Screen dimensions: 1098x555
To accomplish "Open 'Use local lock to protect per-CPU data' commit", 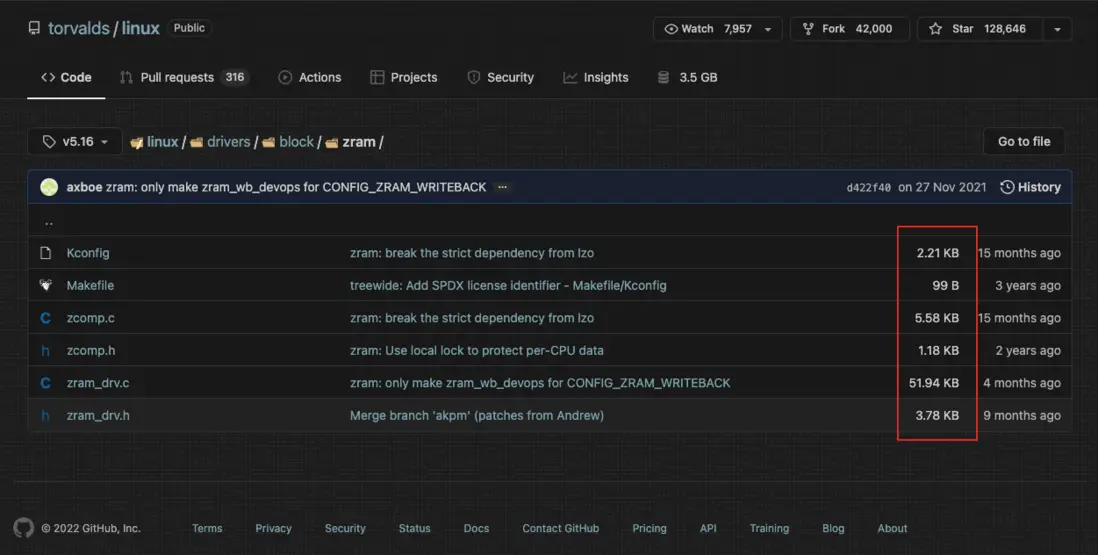I will pyautogui.click(x=477, y=351).
